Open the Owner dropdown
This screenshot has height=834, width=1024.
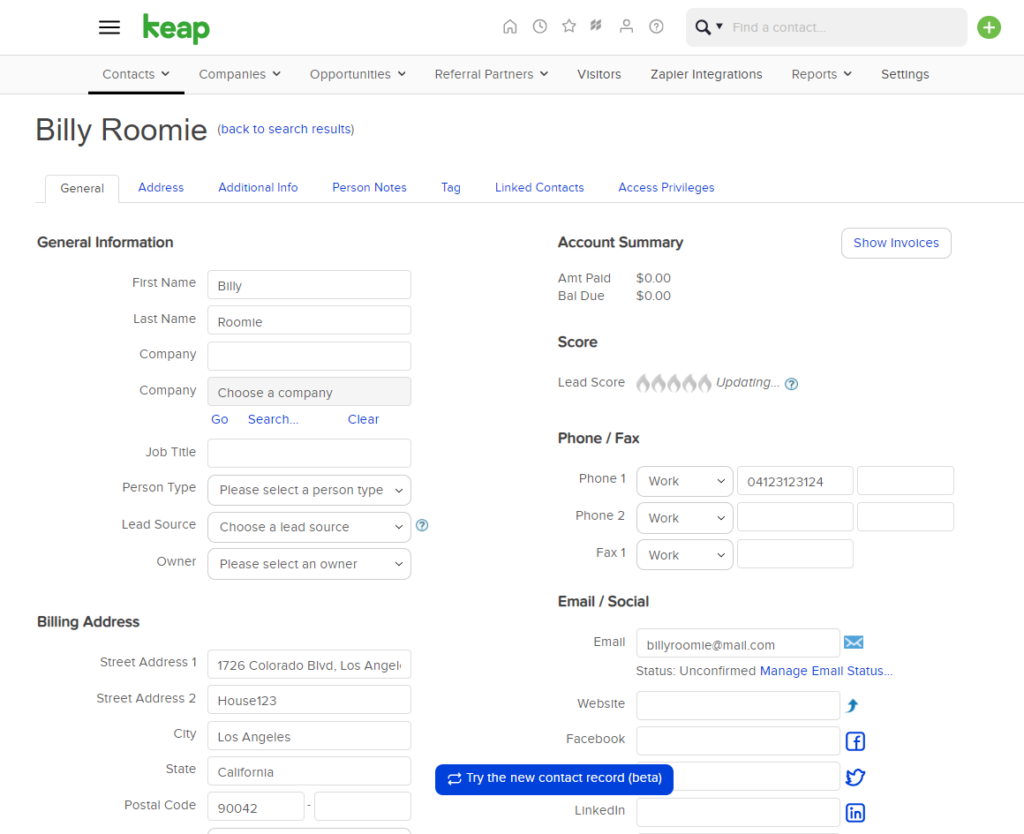tap(309, 564)
